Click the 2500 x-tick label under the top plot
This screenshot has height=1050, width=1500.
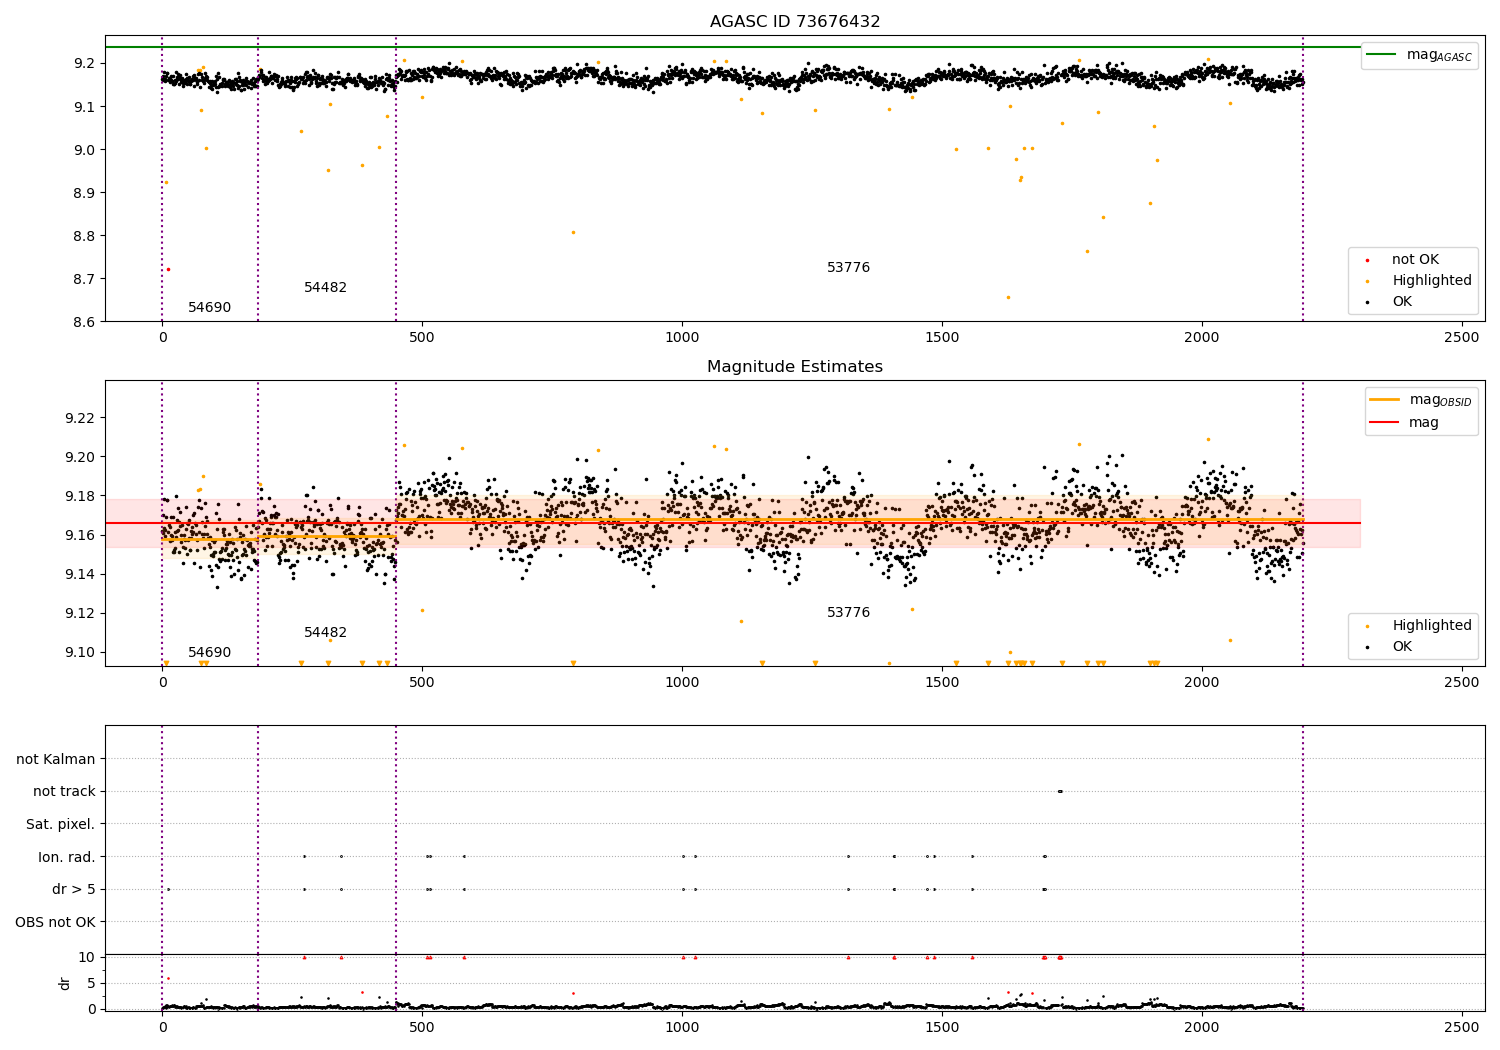(1462, 338)
